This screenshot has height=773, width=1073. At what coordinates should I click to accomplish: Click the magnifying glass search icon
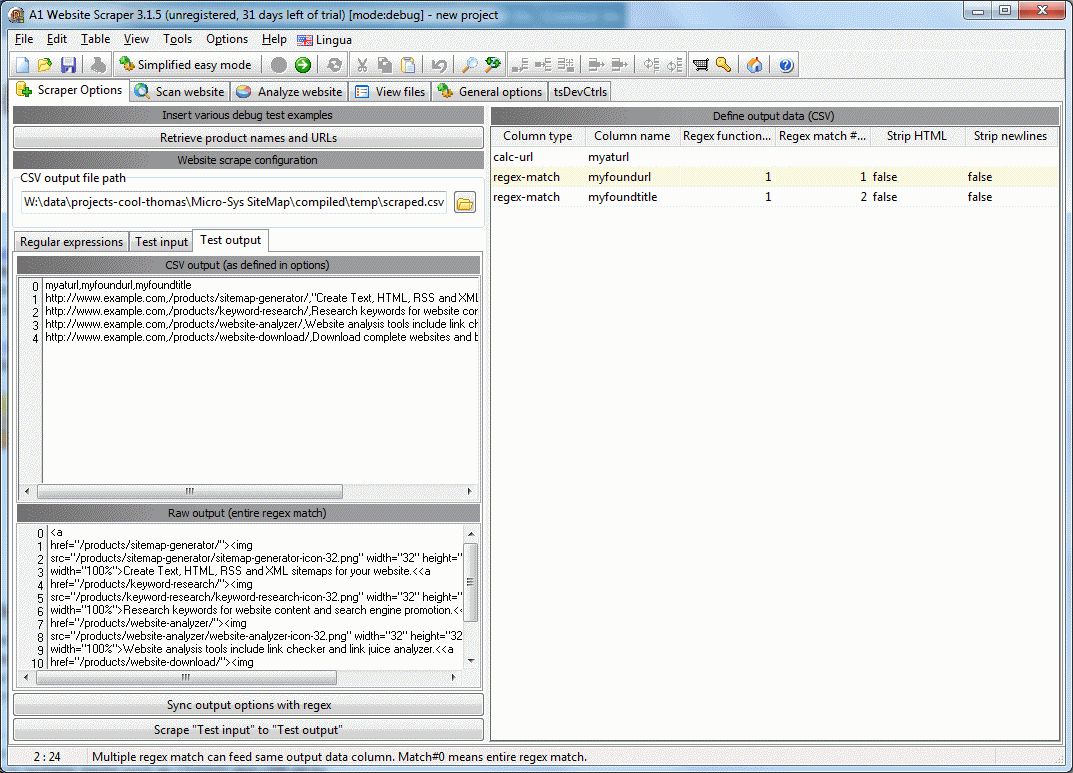point(469,65)
